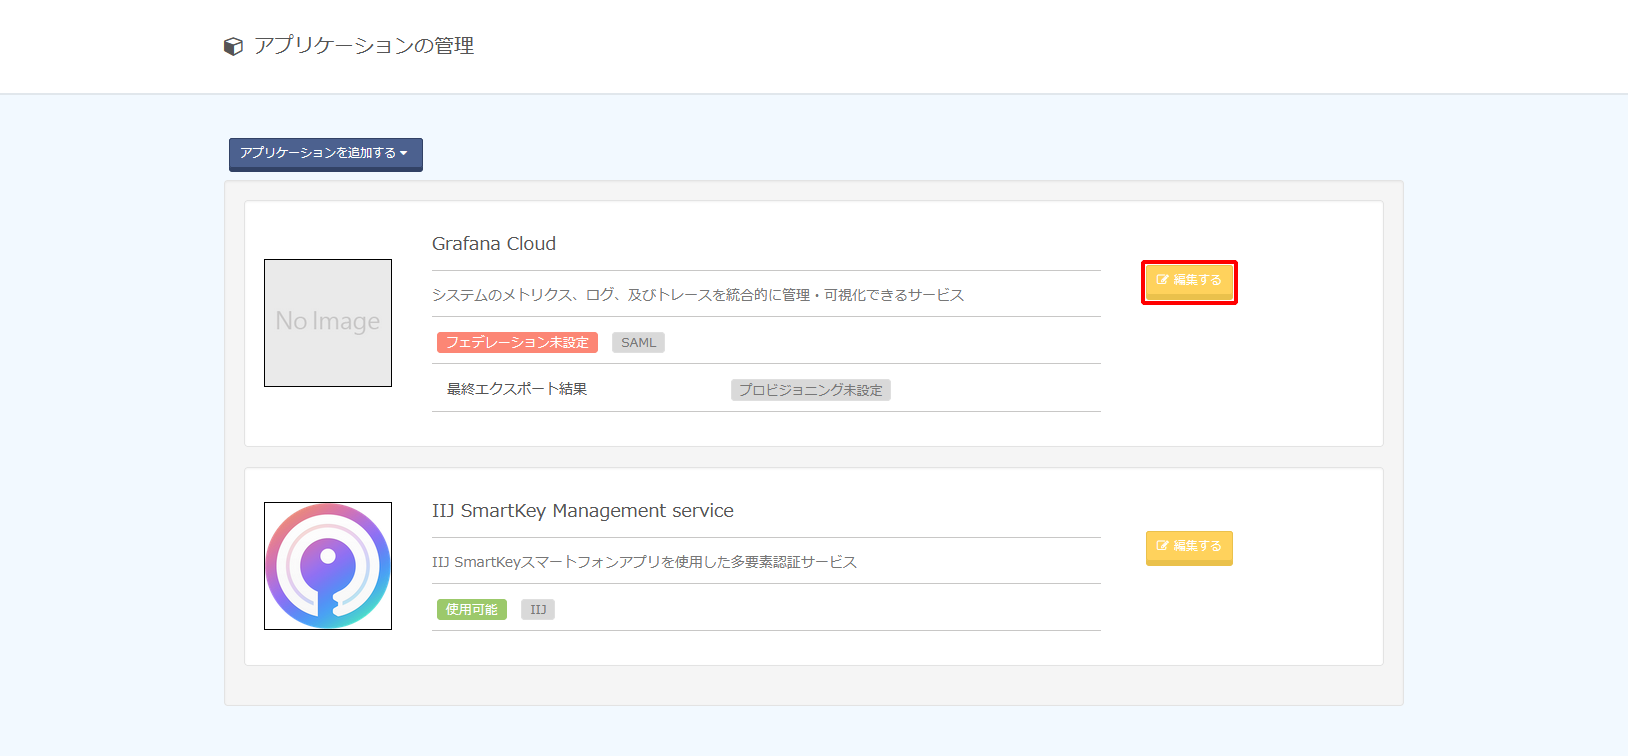
Task: Click the red フェデレーション未設定 badge
Action: coord(517,343)
